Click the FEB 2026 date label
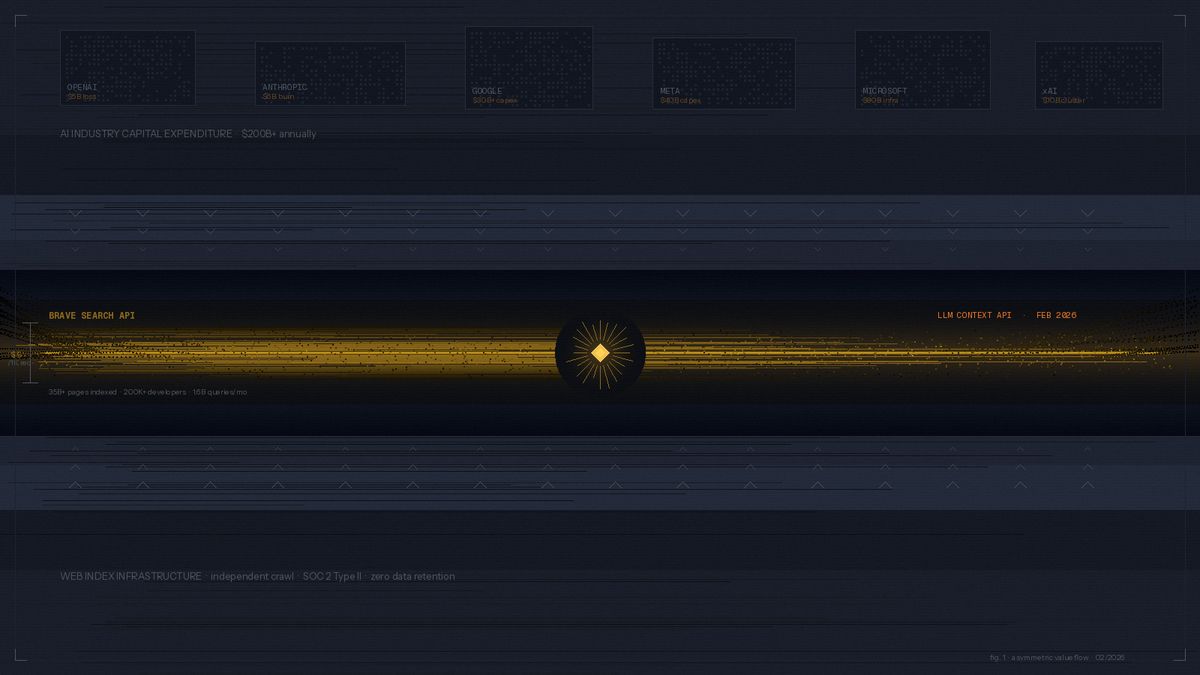Viewport: 1200px width, 675px height. click(x=1056, y=316)
